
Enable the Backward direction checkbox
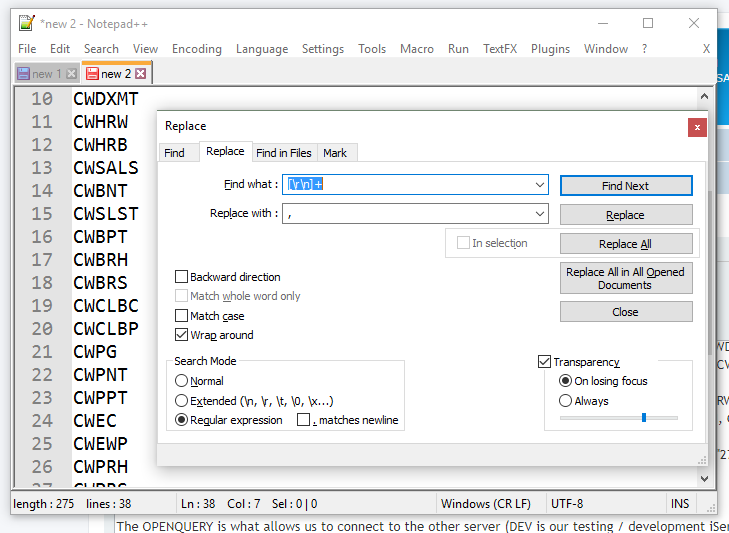[x=182, y=277]
